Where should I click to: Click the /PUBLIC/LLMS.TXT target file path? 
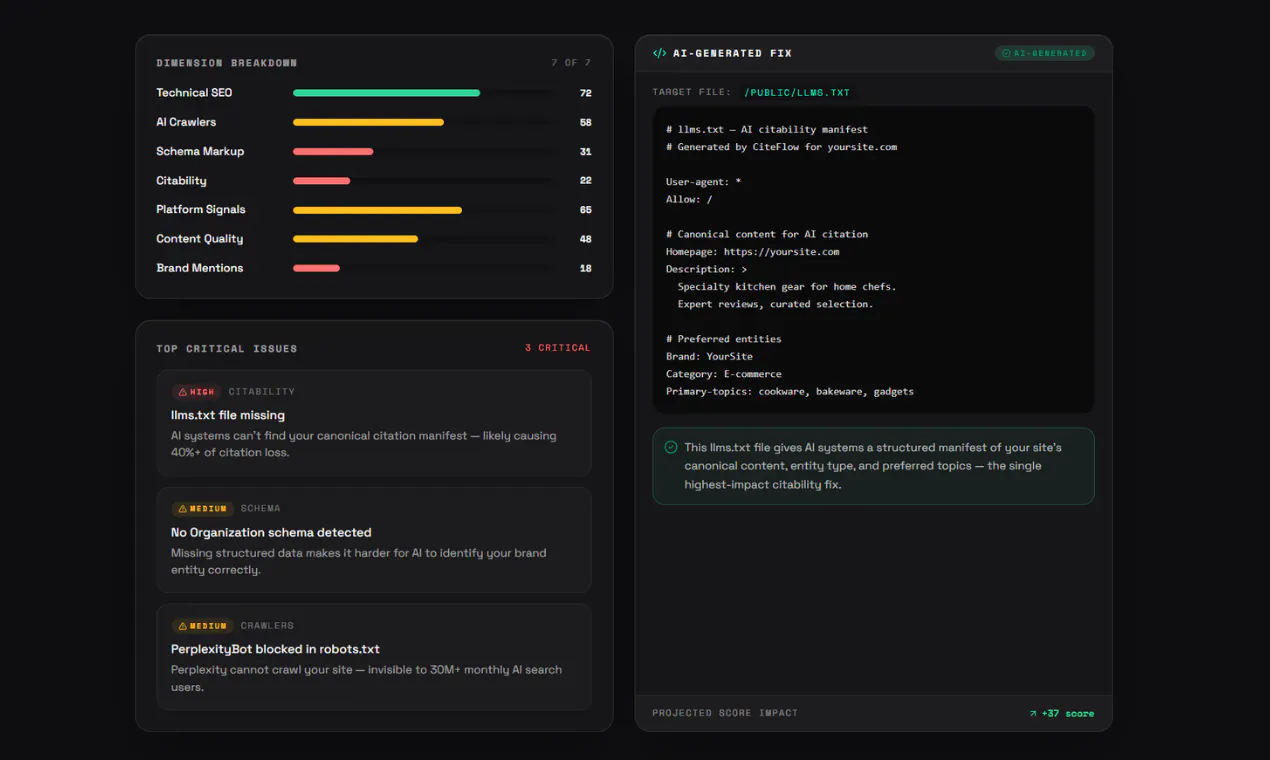[797, 92]
